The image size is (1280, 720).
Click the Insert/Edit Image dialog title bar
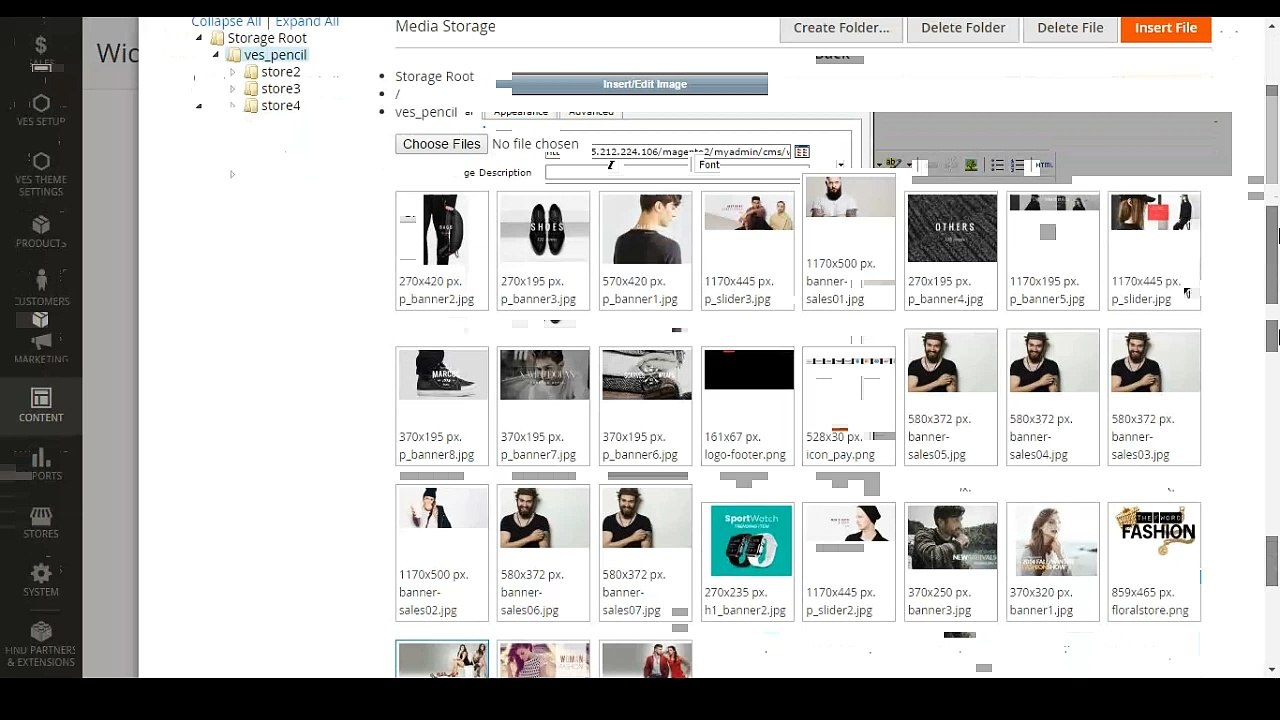point(640,84)
